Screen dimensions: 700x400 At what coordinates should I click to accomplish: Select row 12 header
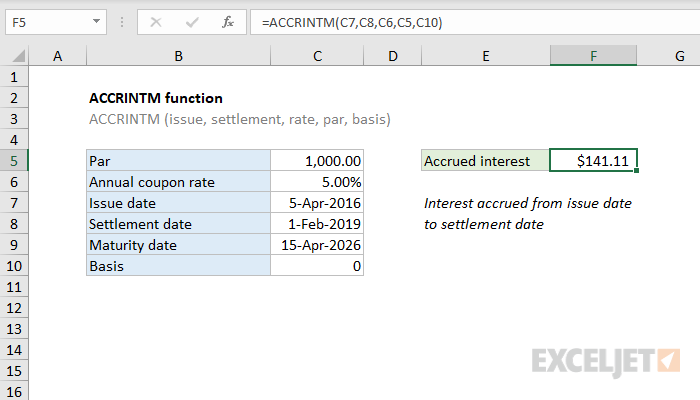point(14,308)
